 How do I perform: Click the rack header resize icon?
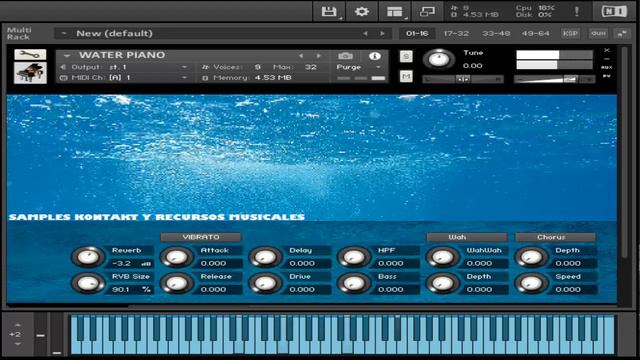(622, 33)
